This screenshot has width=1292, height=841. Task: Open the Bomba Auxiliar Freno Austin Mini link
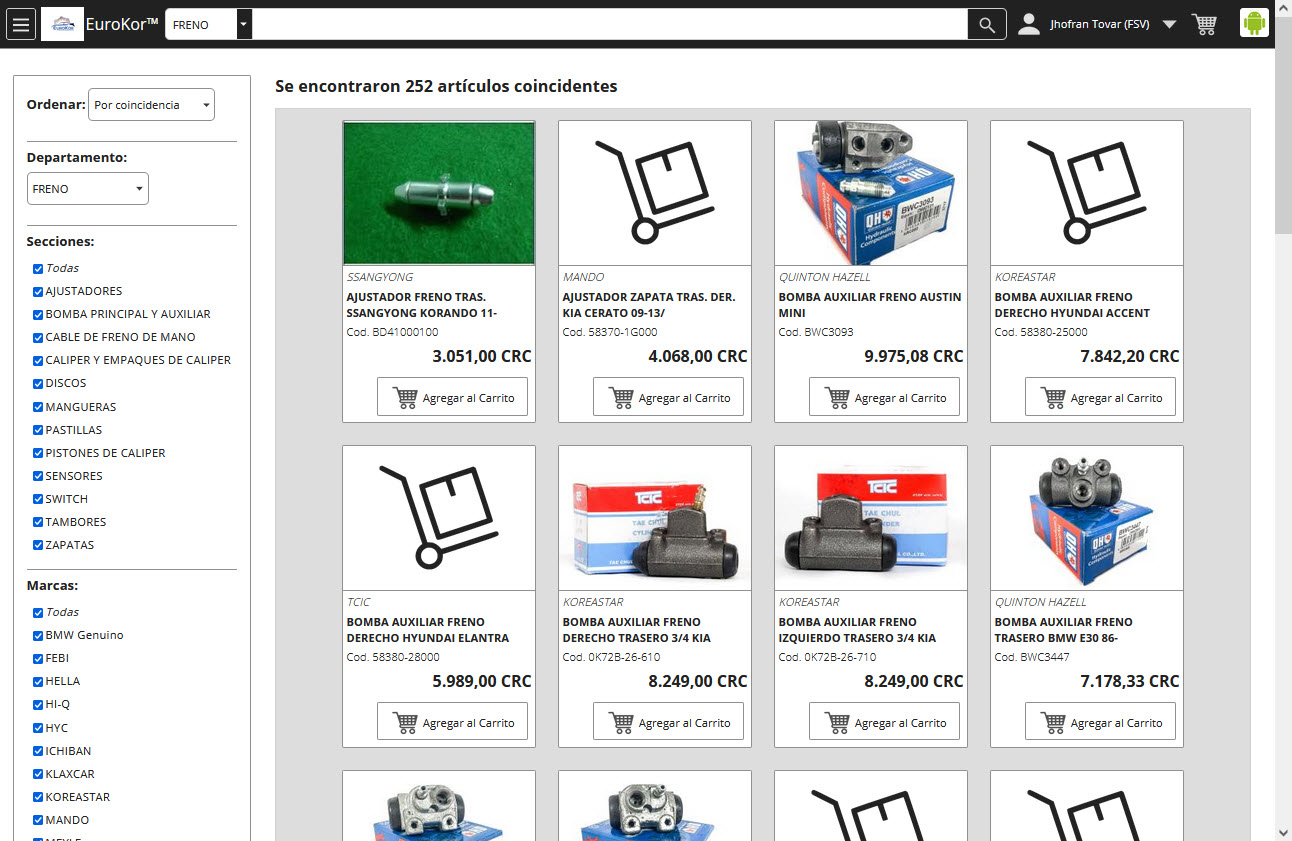pos(869,305)
